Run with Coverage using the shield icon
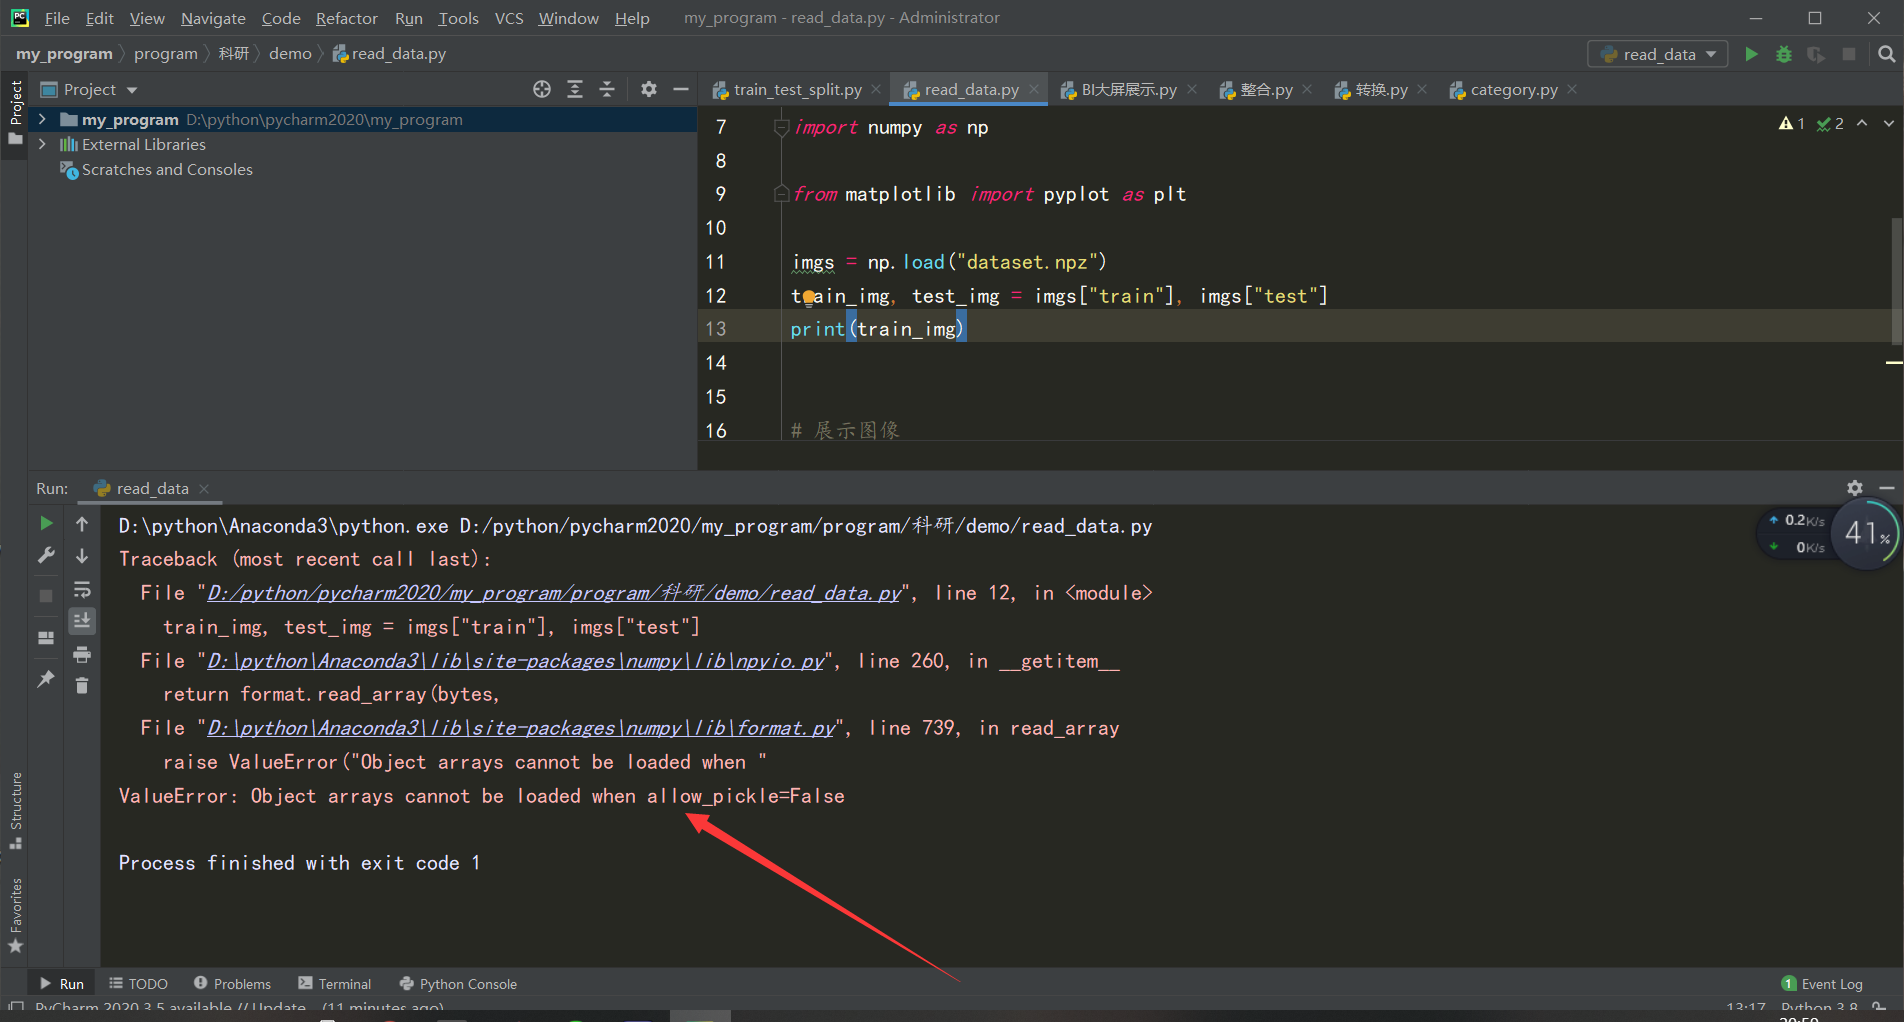Screen dimensions: 1904x1022 tap(1816, 54)
